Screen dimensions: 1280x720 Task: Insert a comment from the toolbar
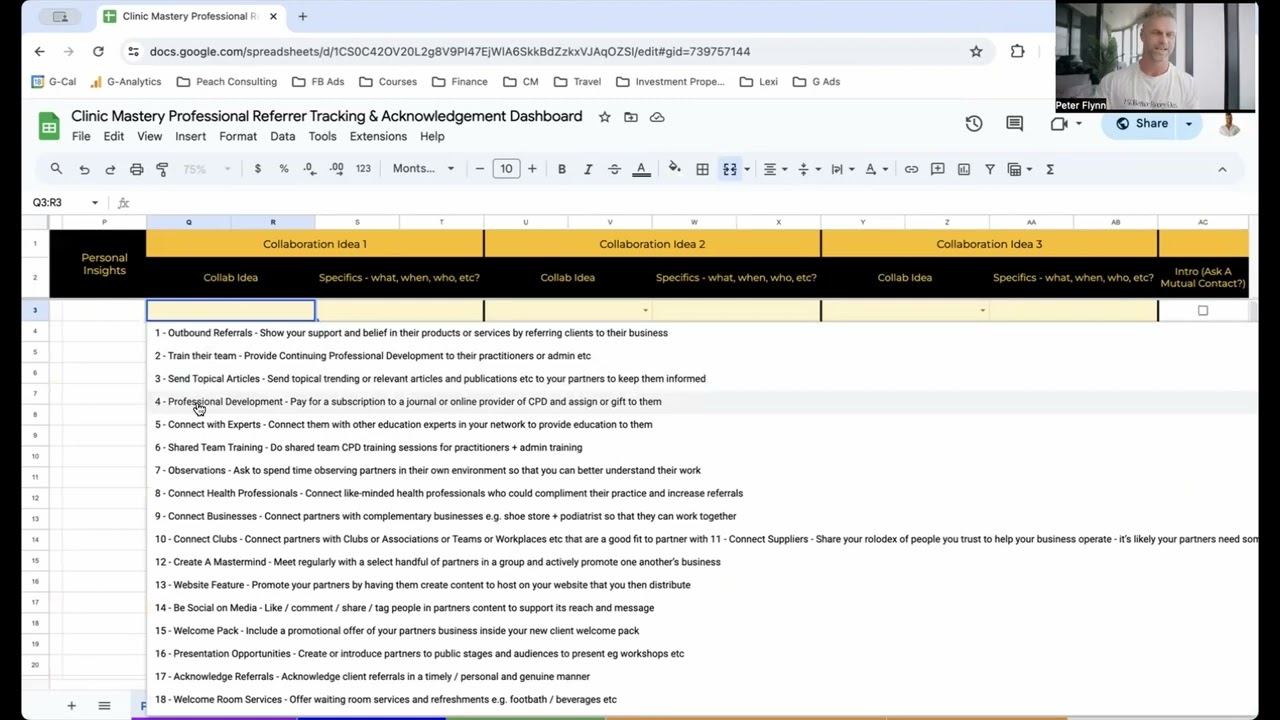pyautogui.click(x=937, y=169)
